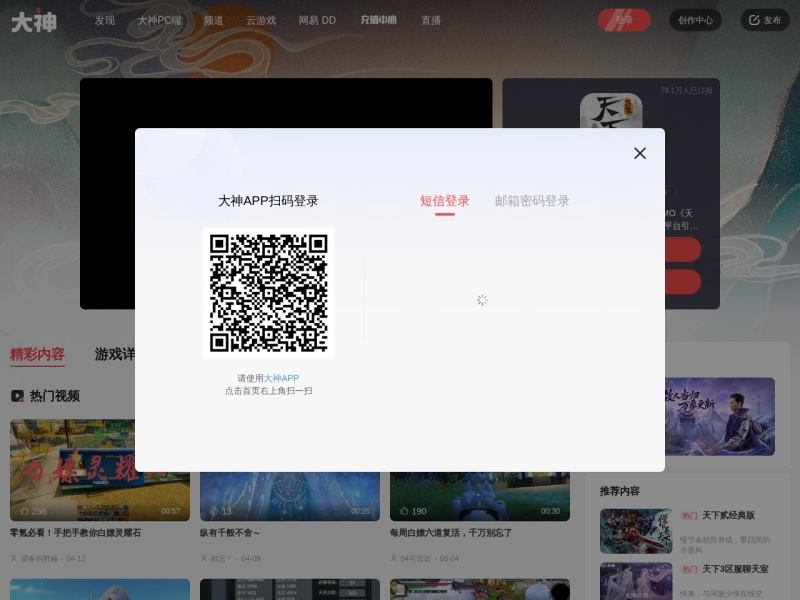Screen dimensions: 800x600
Task: Open the 频道 menu item
Action: coord(213,20)
